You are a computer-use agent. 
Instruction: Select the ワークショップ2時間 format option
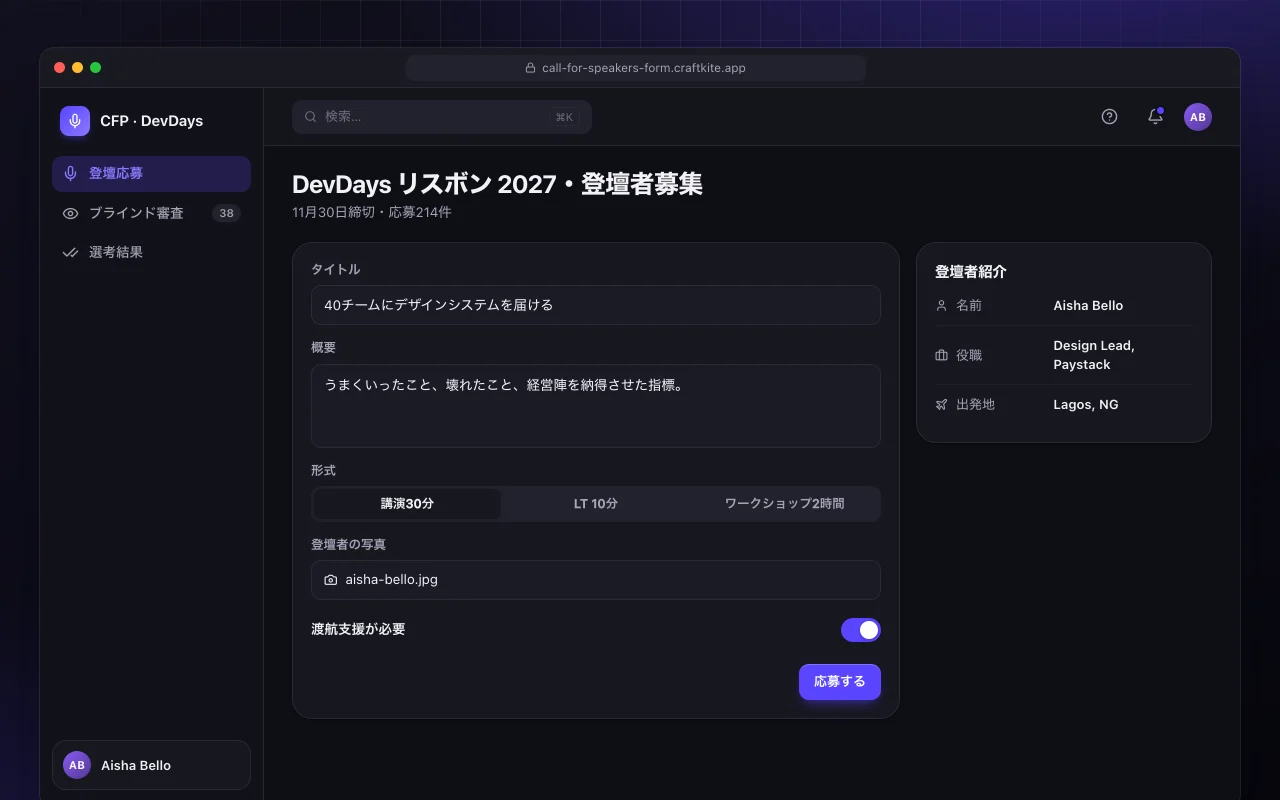pos(785,504)
